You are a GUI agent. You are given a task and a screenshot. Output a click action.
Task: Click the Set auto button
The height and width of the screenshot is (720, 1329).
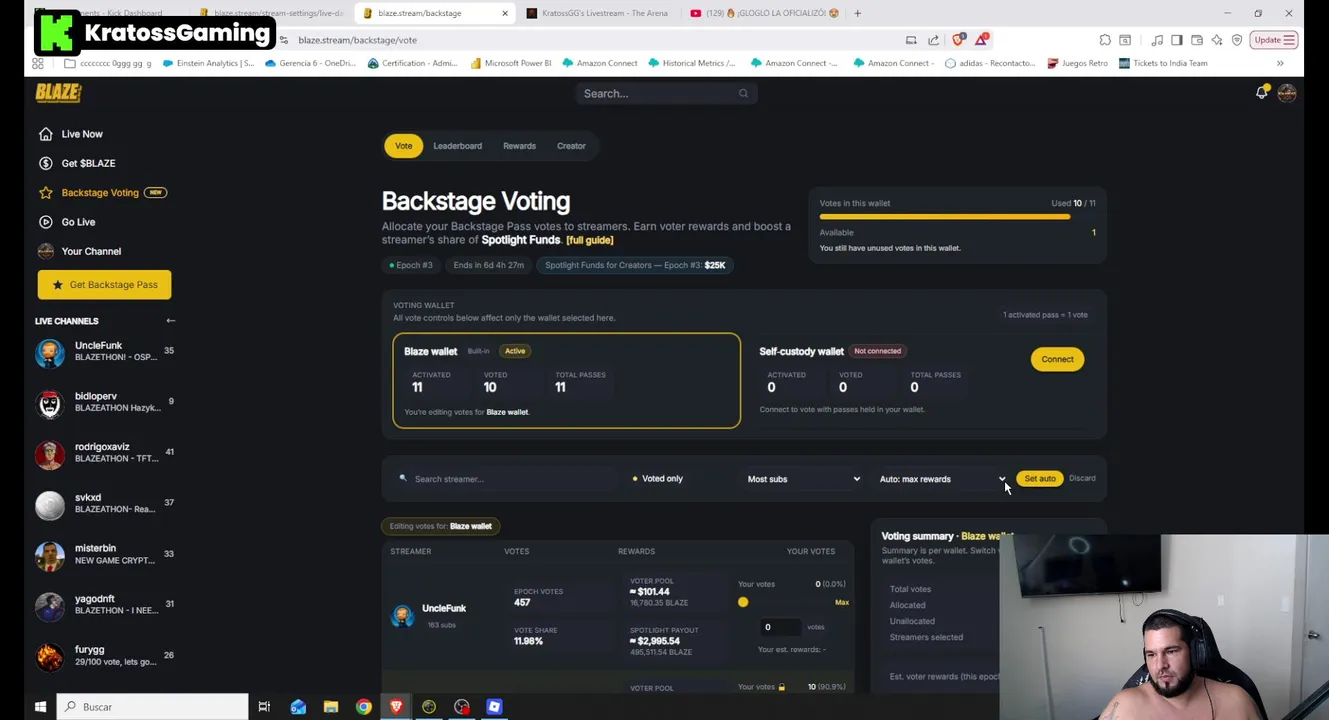pyautogui.click(x=1039, y=479)
